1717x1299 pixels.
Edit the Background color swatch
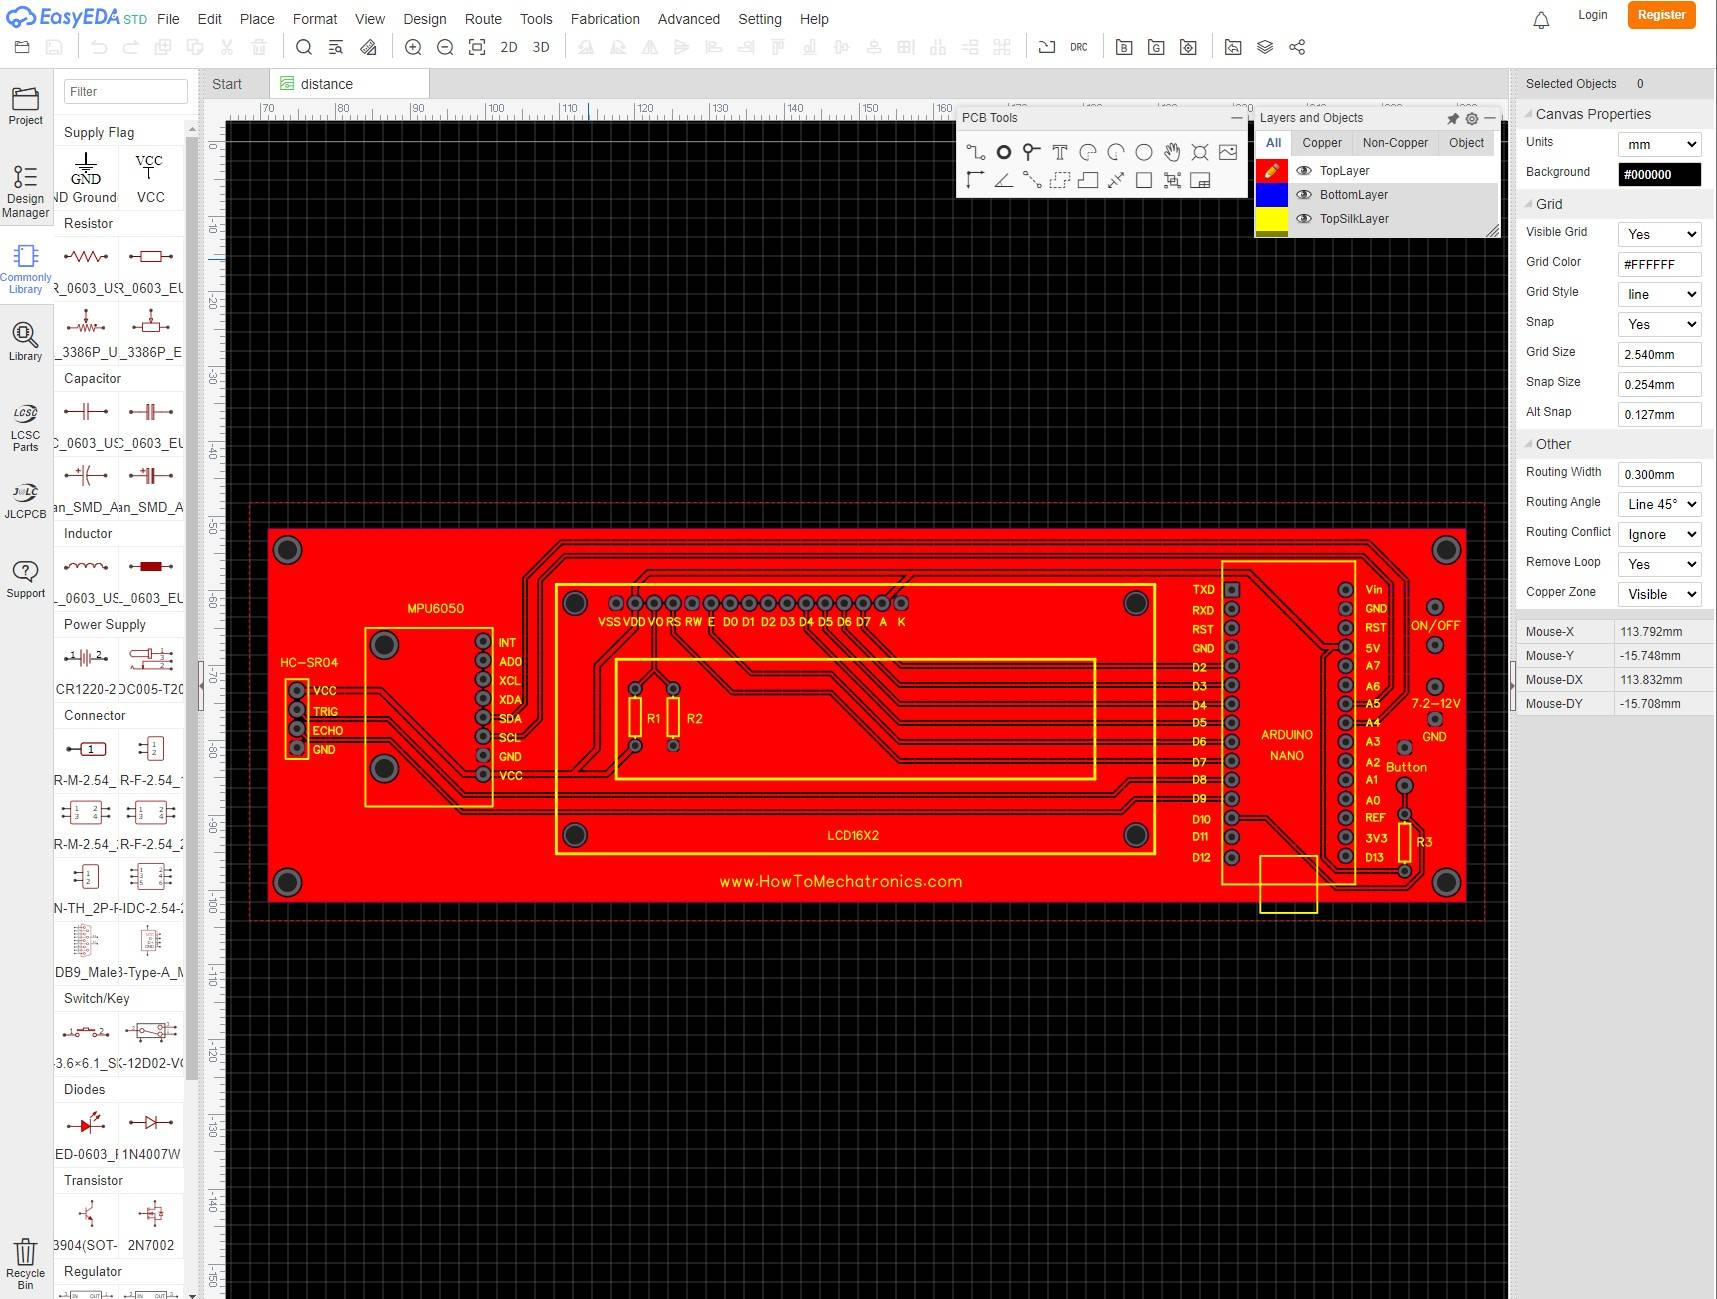tap(1658, 174)
